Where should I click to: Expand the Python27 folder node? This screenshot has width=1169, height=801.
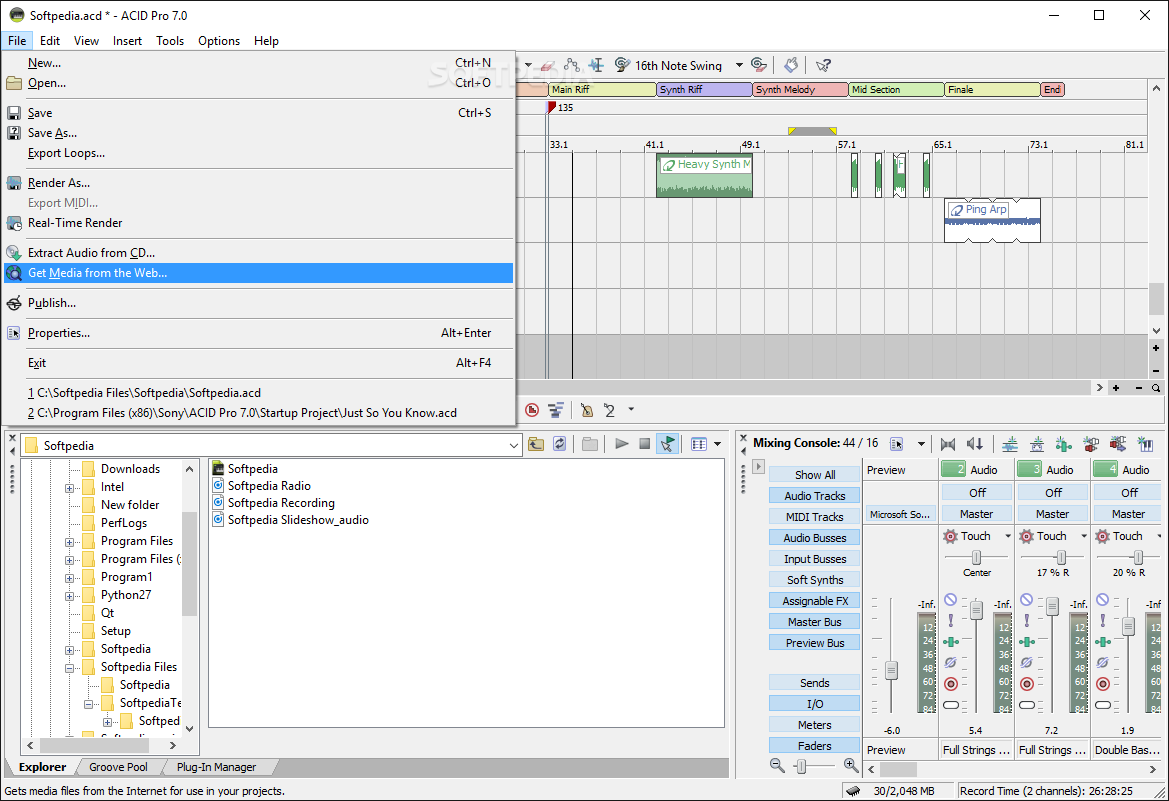tap(69, 596)
